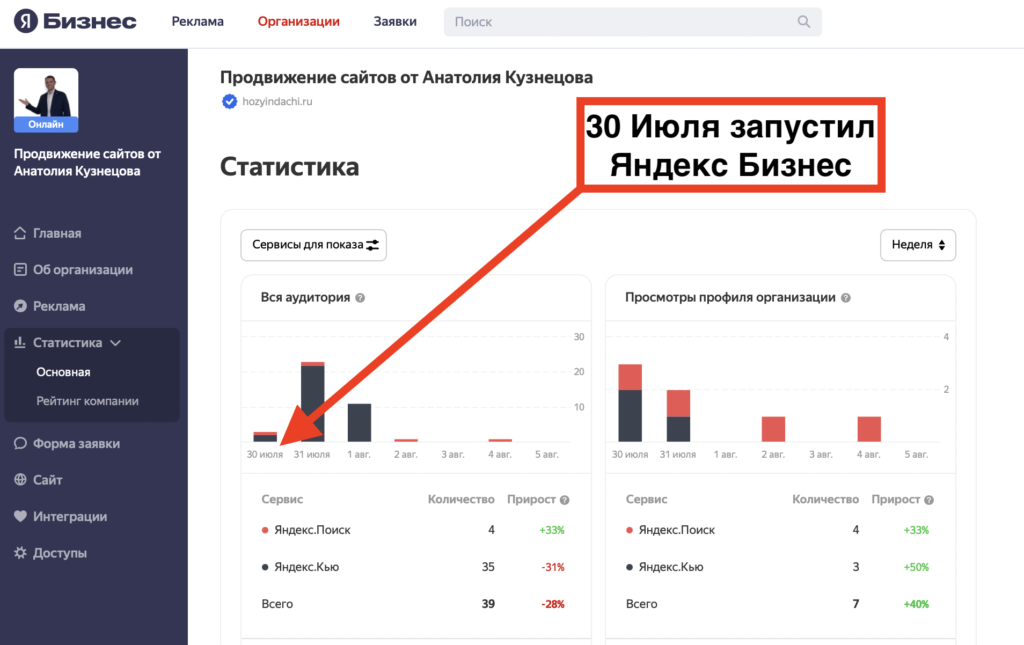This screenshot has width=1024, height=645.
Task: Click 2 авг. bar in Просмотры профиля chart
Action: click(x=773, y=429)
